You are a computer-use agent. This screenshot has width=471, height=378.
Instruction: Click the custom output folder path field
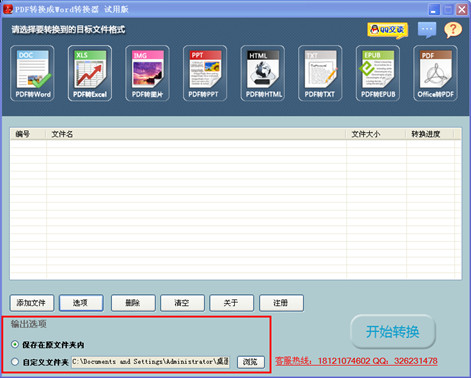coord(150,362)
